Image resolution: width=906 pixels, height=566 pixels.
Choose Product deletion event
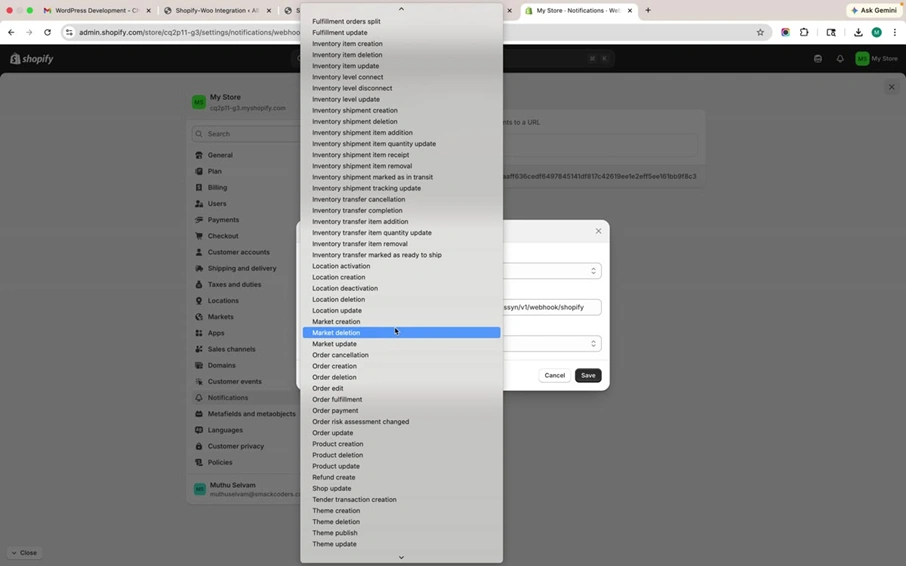click(402, 455)
